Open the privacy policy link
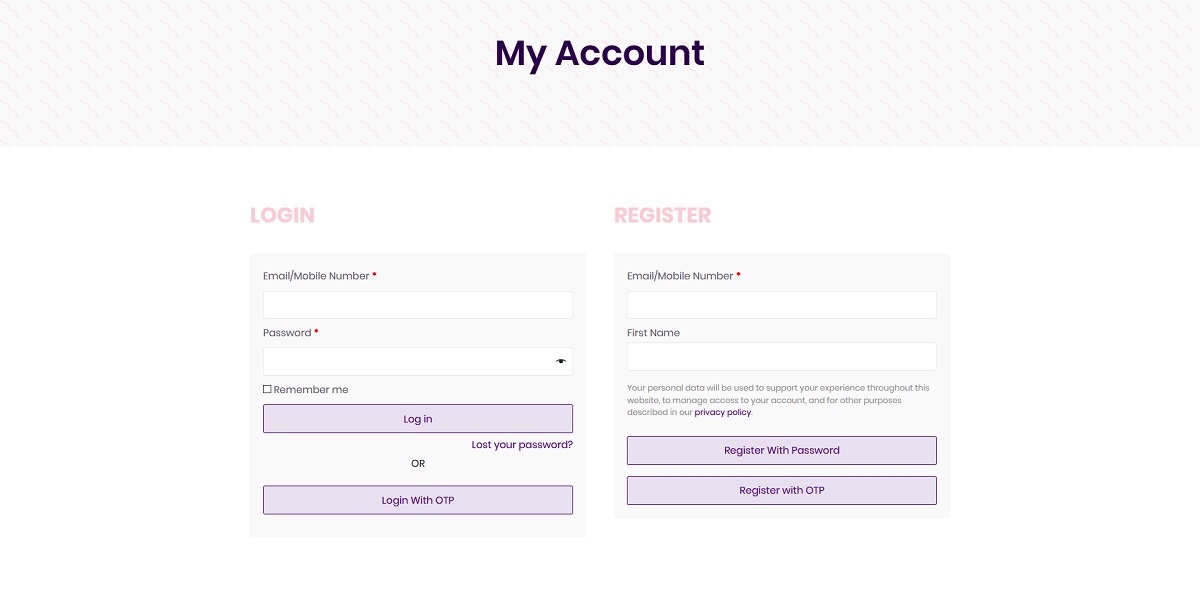 click(722, 412)
